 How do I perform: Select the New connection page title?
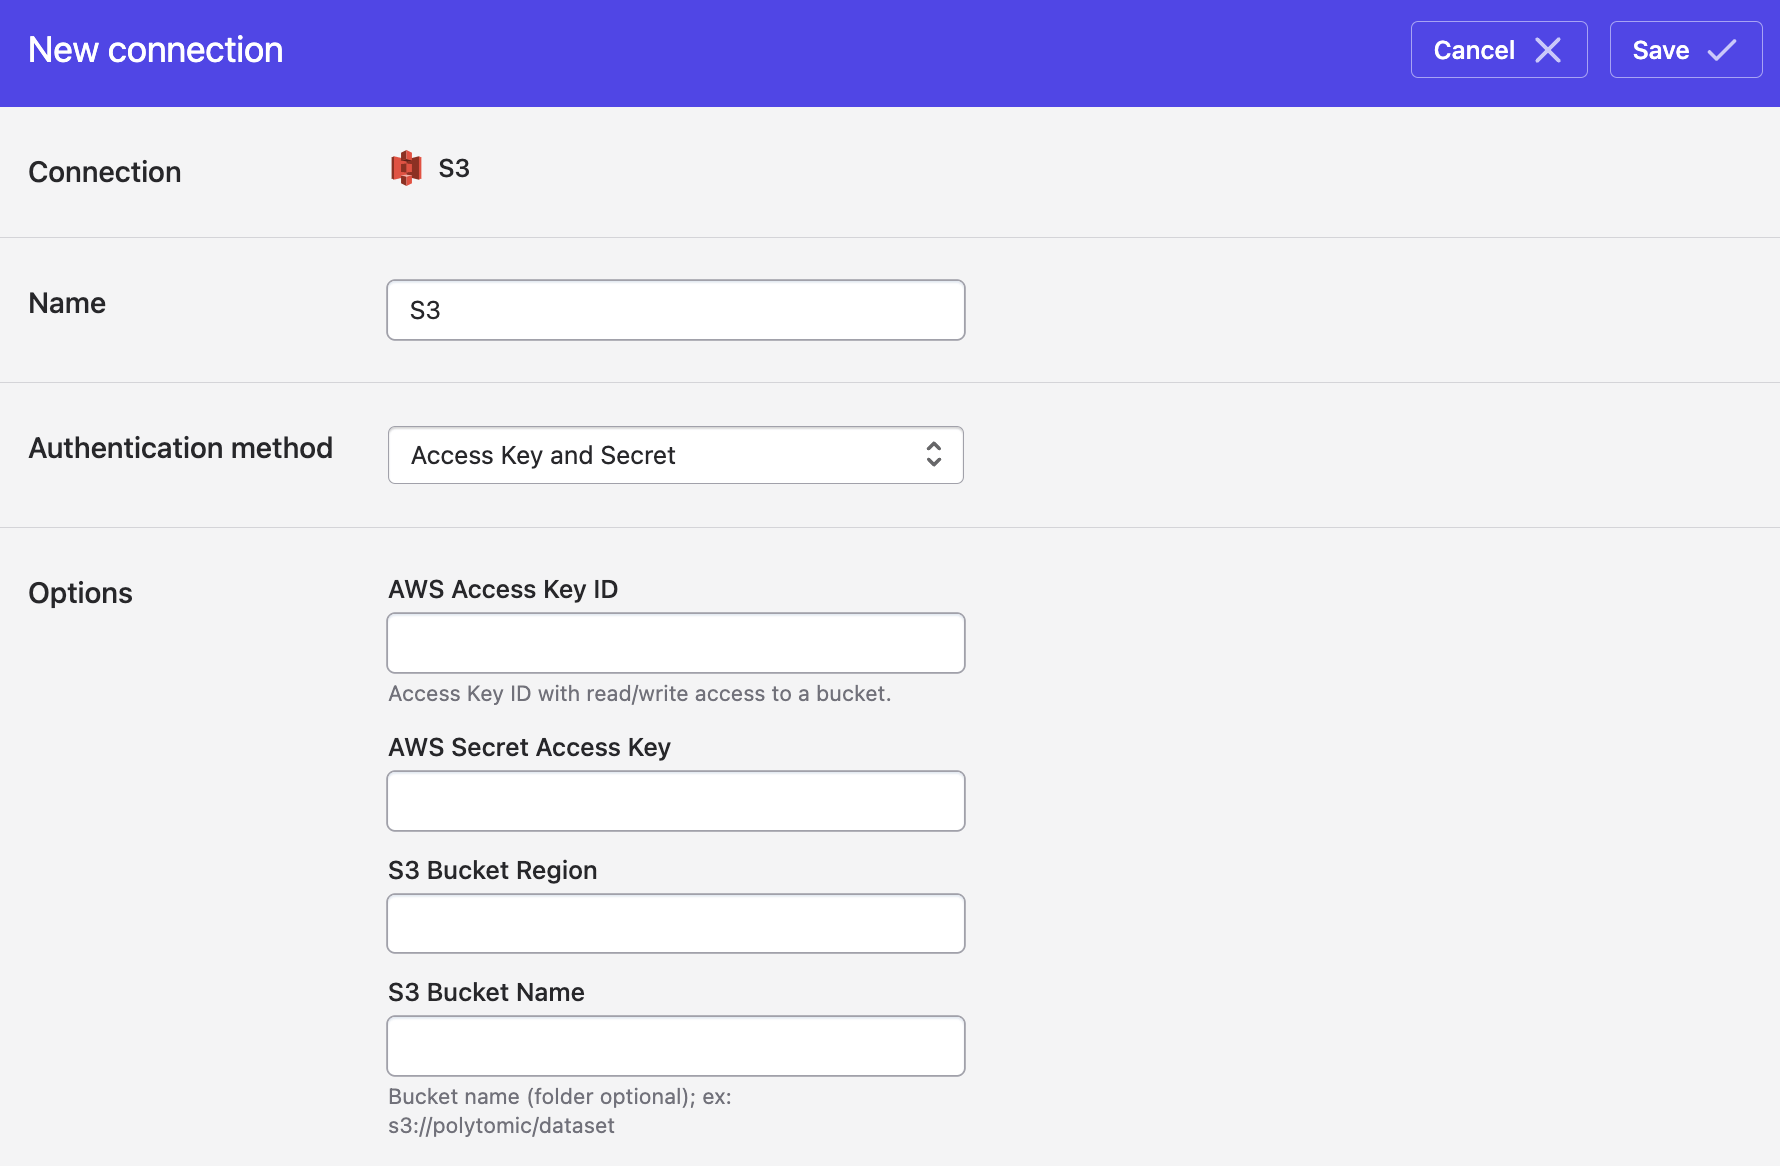point(156,50)
